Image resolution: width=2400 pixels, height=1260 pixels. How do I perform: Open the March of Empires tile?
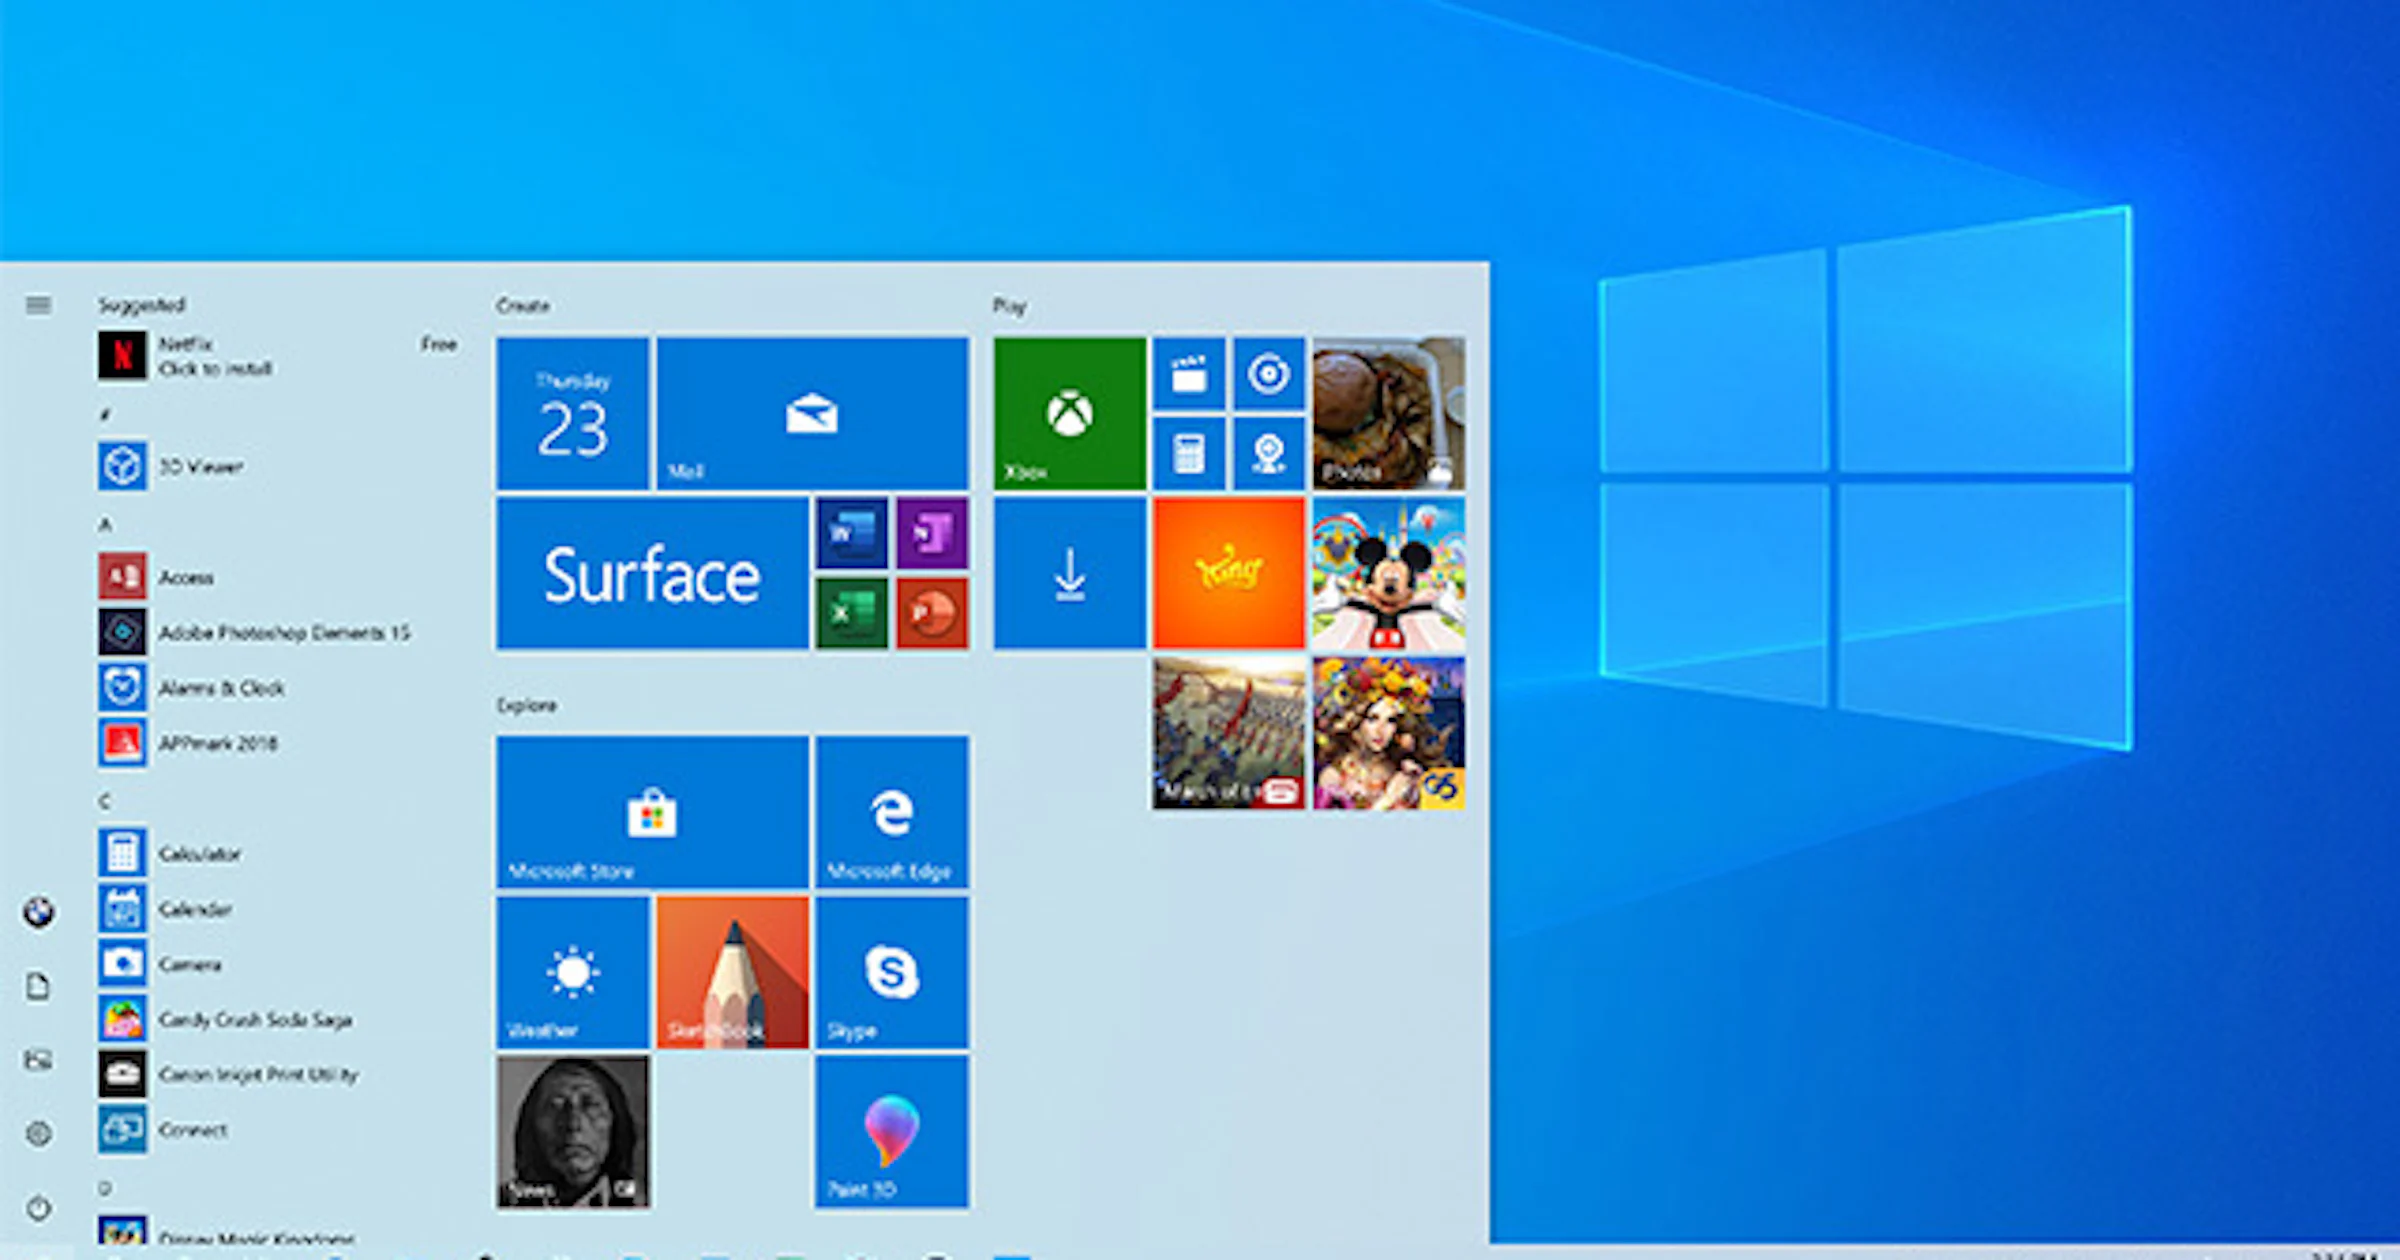pyautogui.click(x=1229, y=733)
